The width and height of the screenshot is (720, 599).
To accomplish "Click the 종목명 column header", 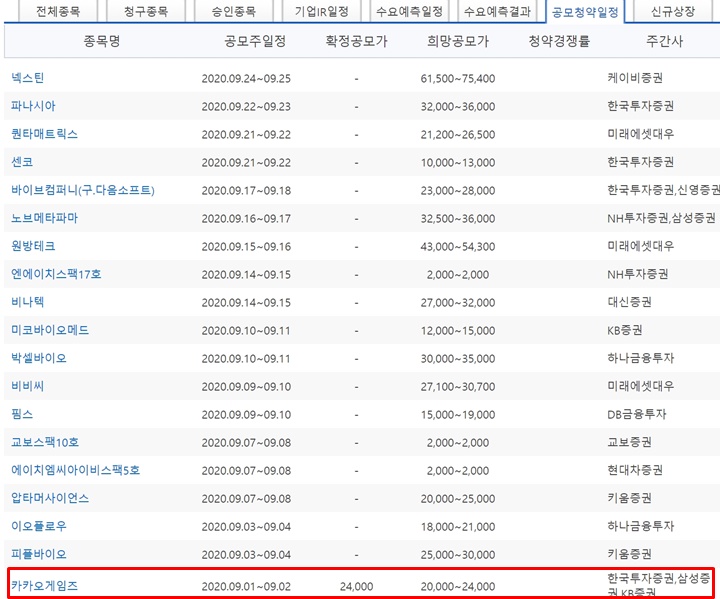I will tap(101, 41).
